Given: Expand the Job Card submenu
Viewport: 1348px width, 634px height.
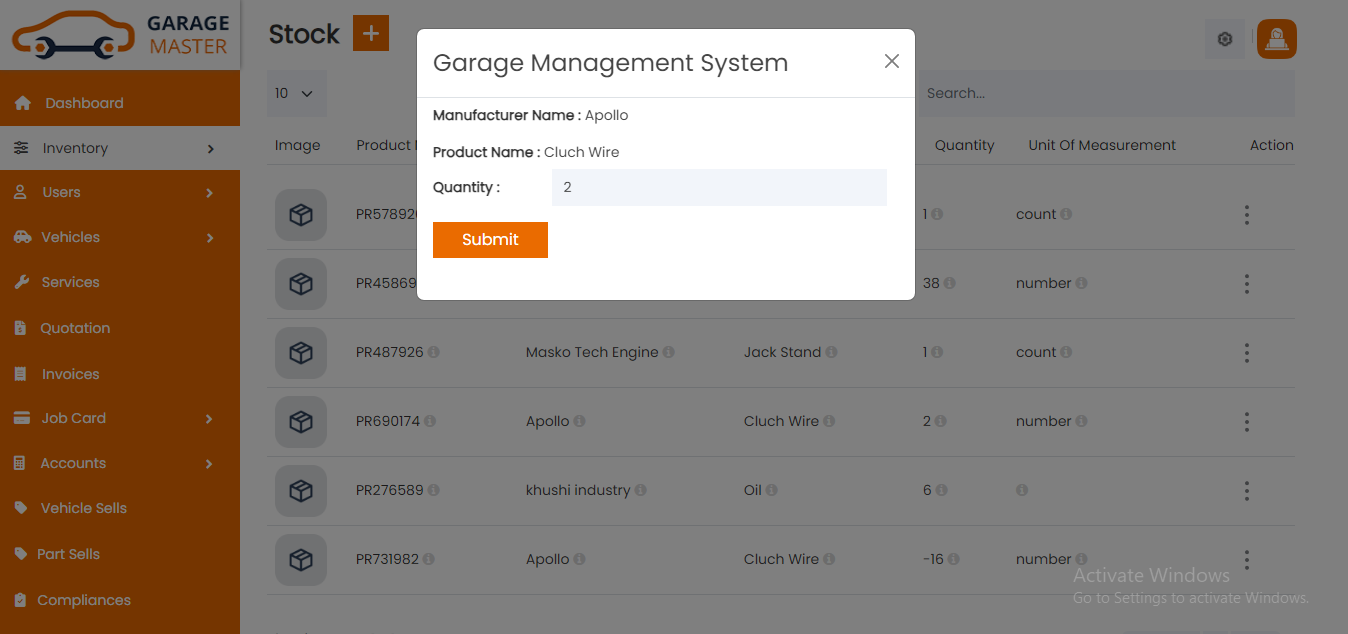Looking at the screenshot, I should [120, 419].
